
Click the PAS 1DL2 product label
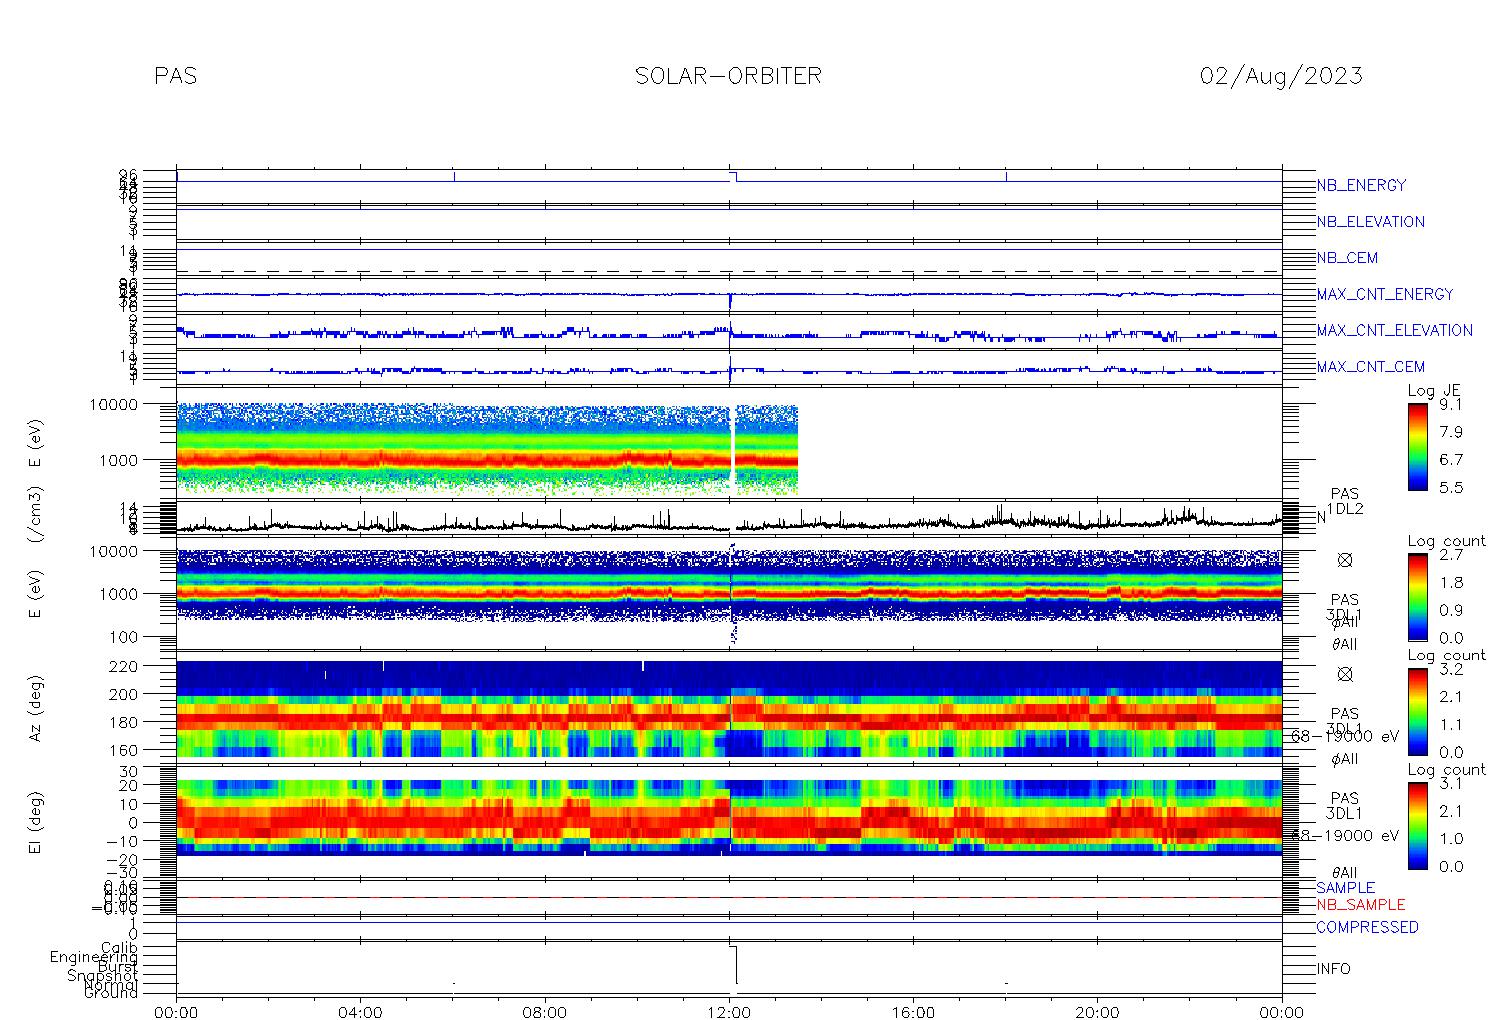pos(1345,502)
